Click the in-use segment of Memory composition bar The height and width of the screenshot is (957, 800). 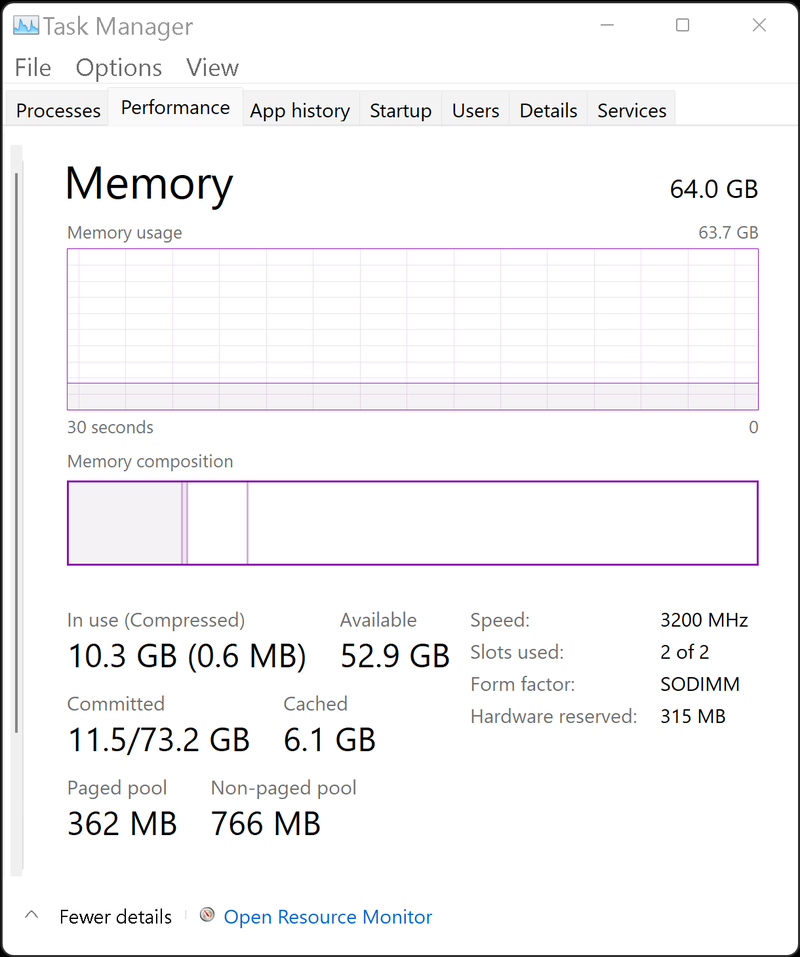(x=125, y=523)
